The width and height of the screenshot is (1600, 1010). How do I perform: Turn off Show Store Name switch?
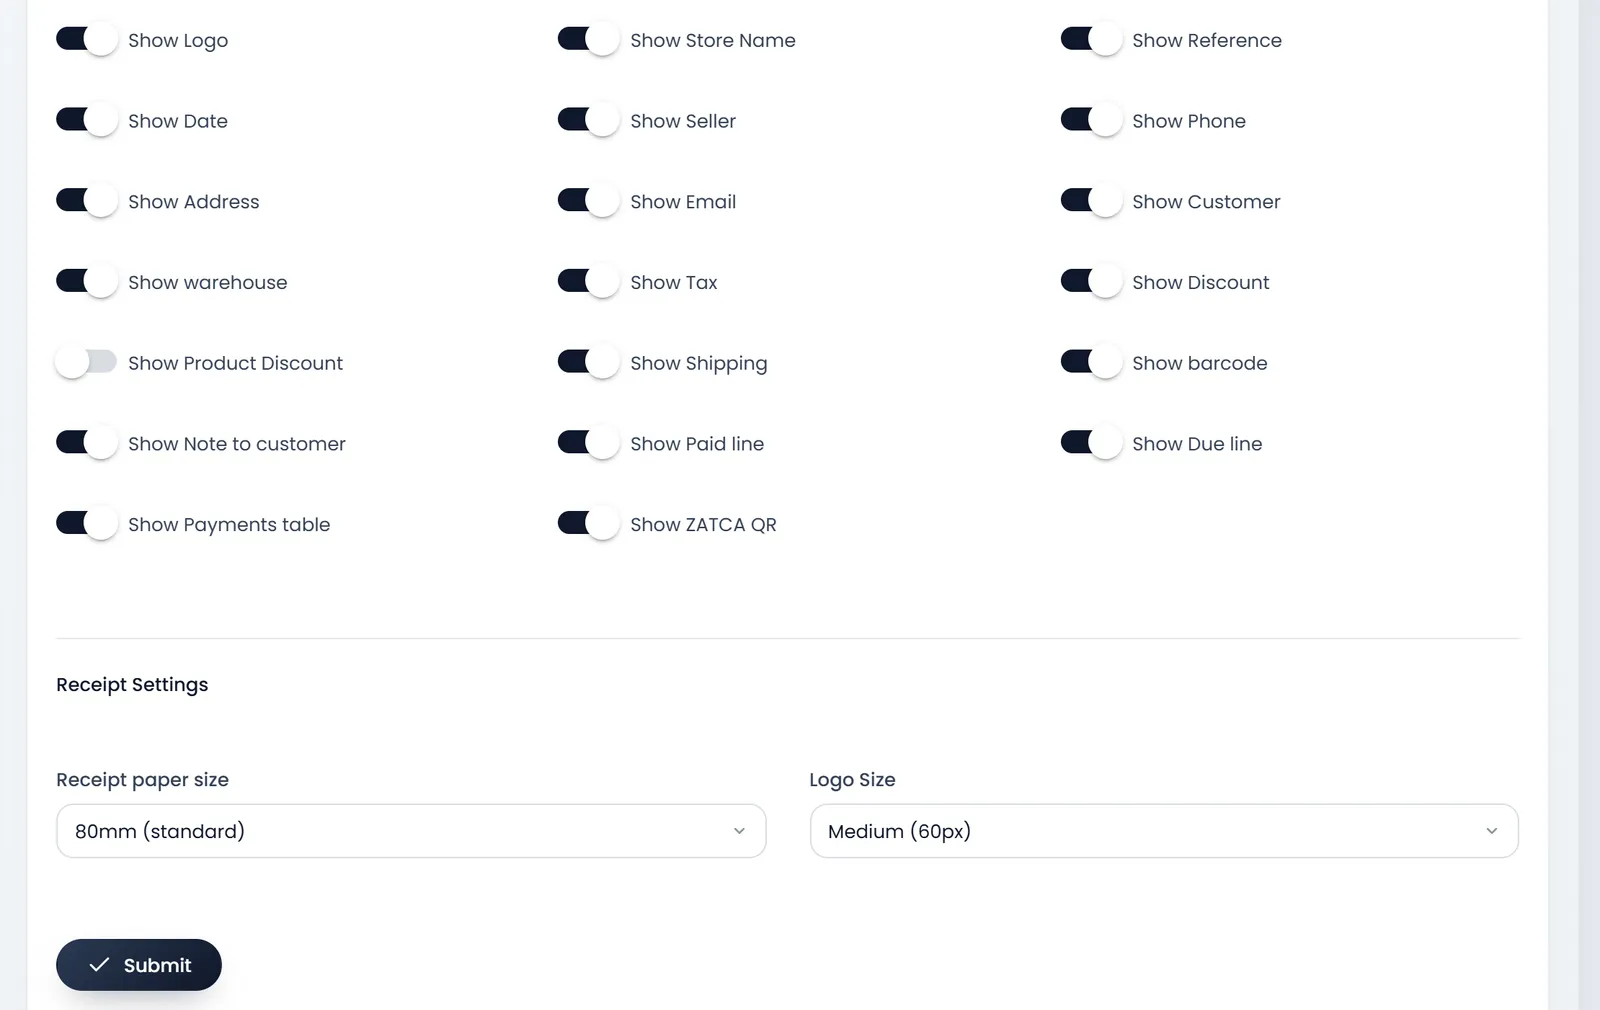click(x=588, y=40)
